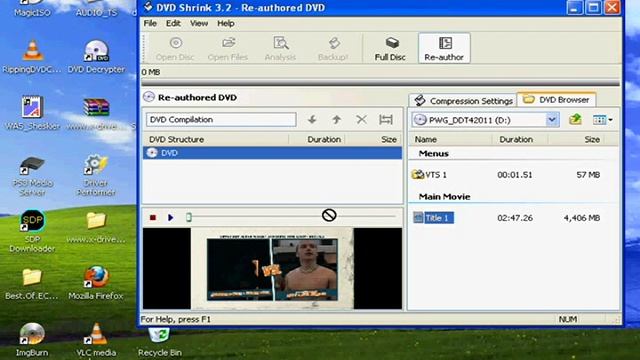
Task: Open the www.x-drive folder next to SDP Downloader
Action: pos(96,227)
